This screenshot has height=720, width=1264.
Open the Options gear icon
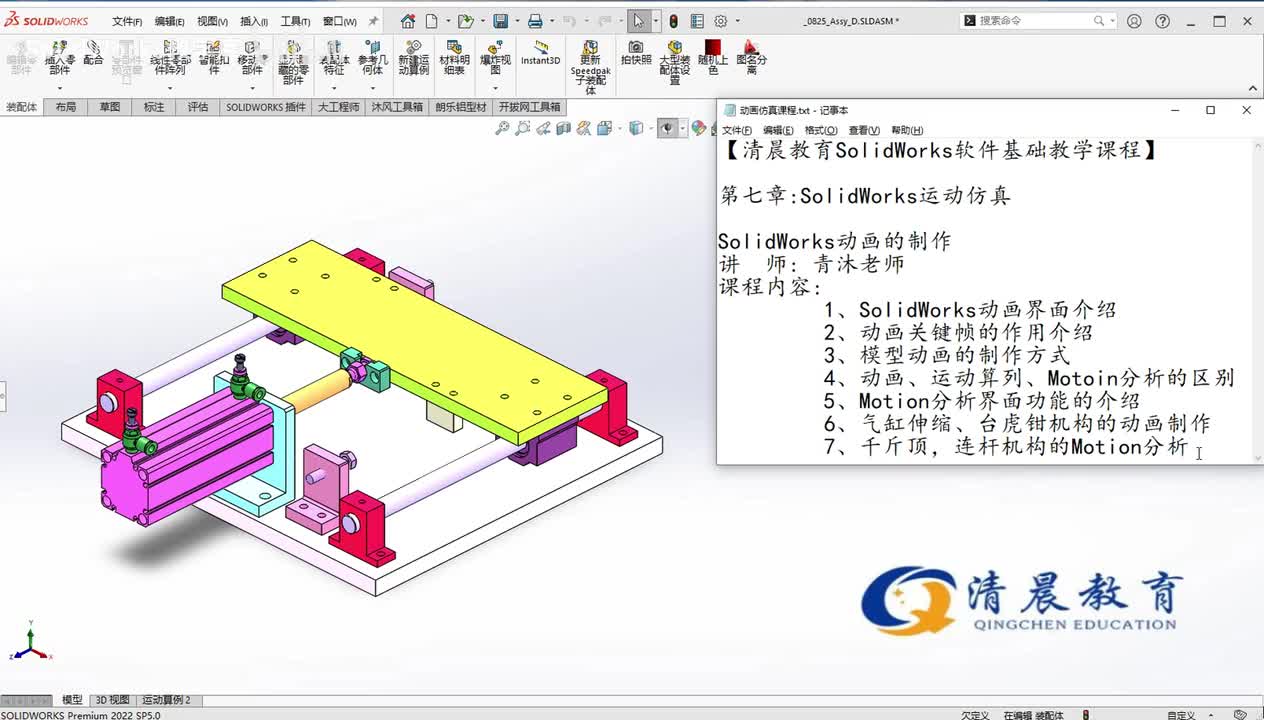pos(720,21)
